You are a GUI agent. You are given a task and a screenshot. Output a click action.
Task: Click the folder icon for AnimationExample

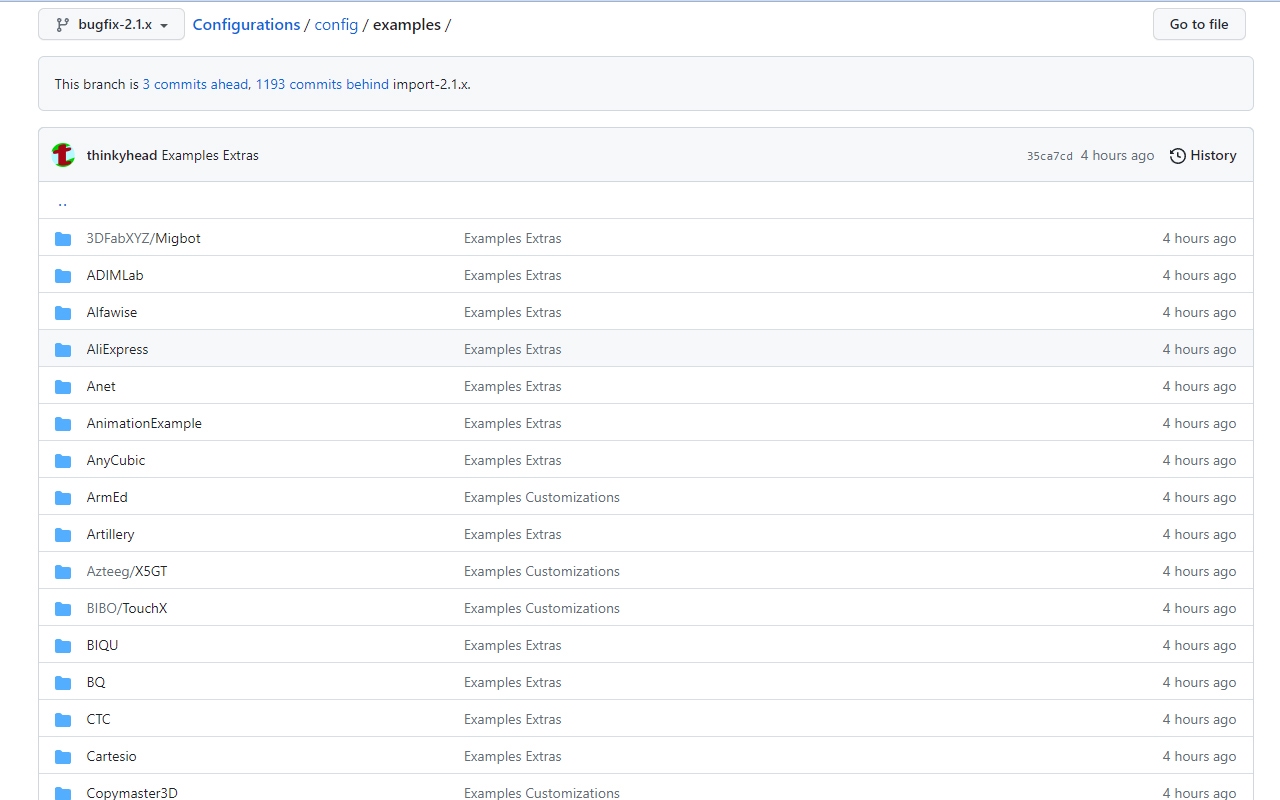point(63,424)
